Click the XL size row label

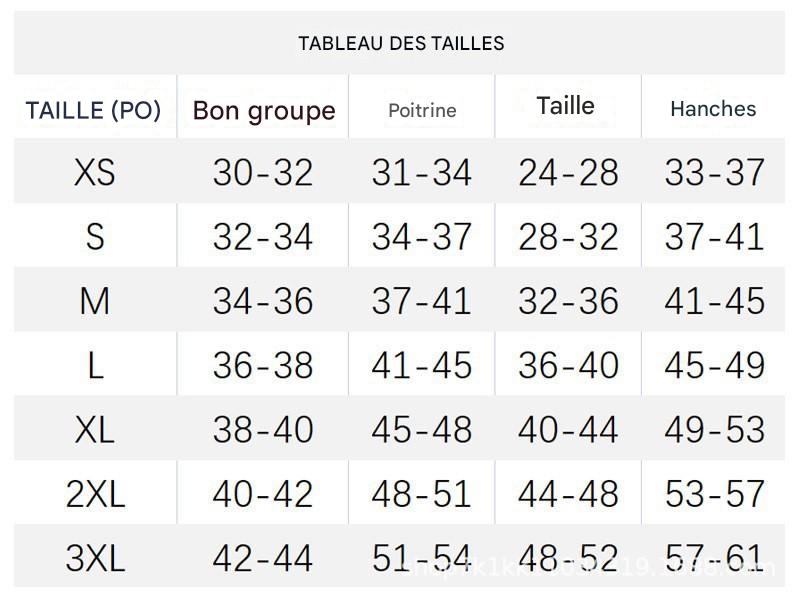95,430
